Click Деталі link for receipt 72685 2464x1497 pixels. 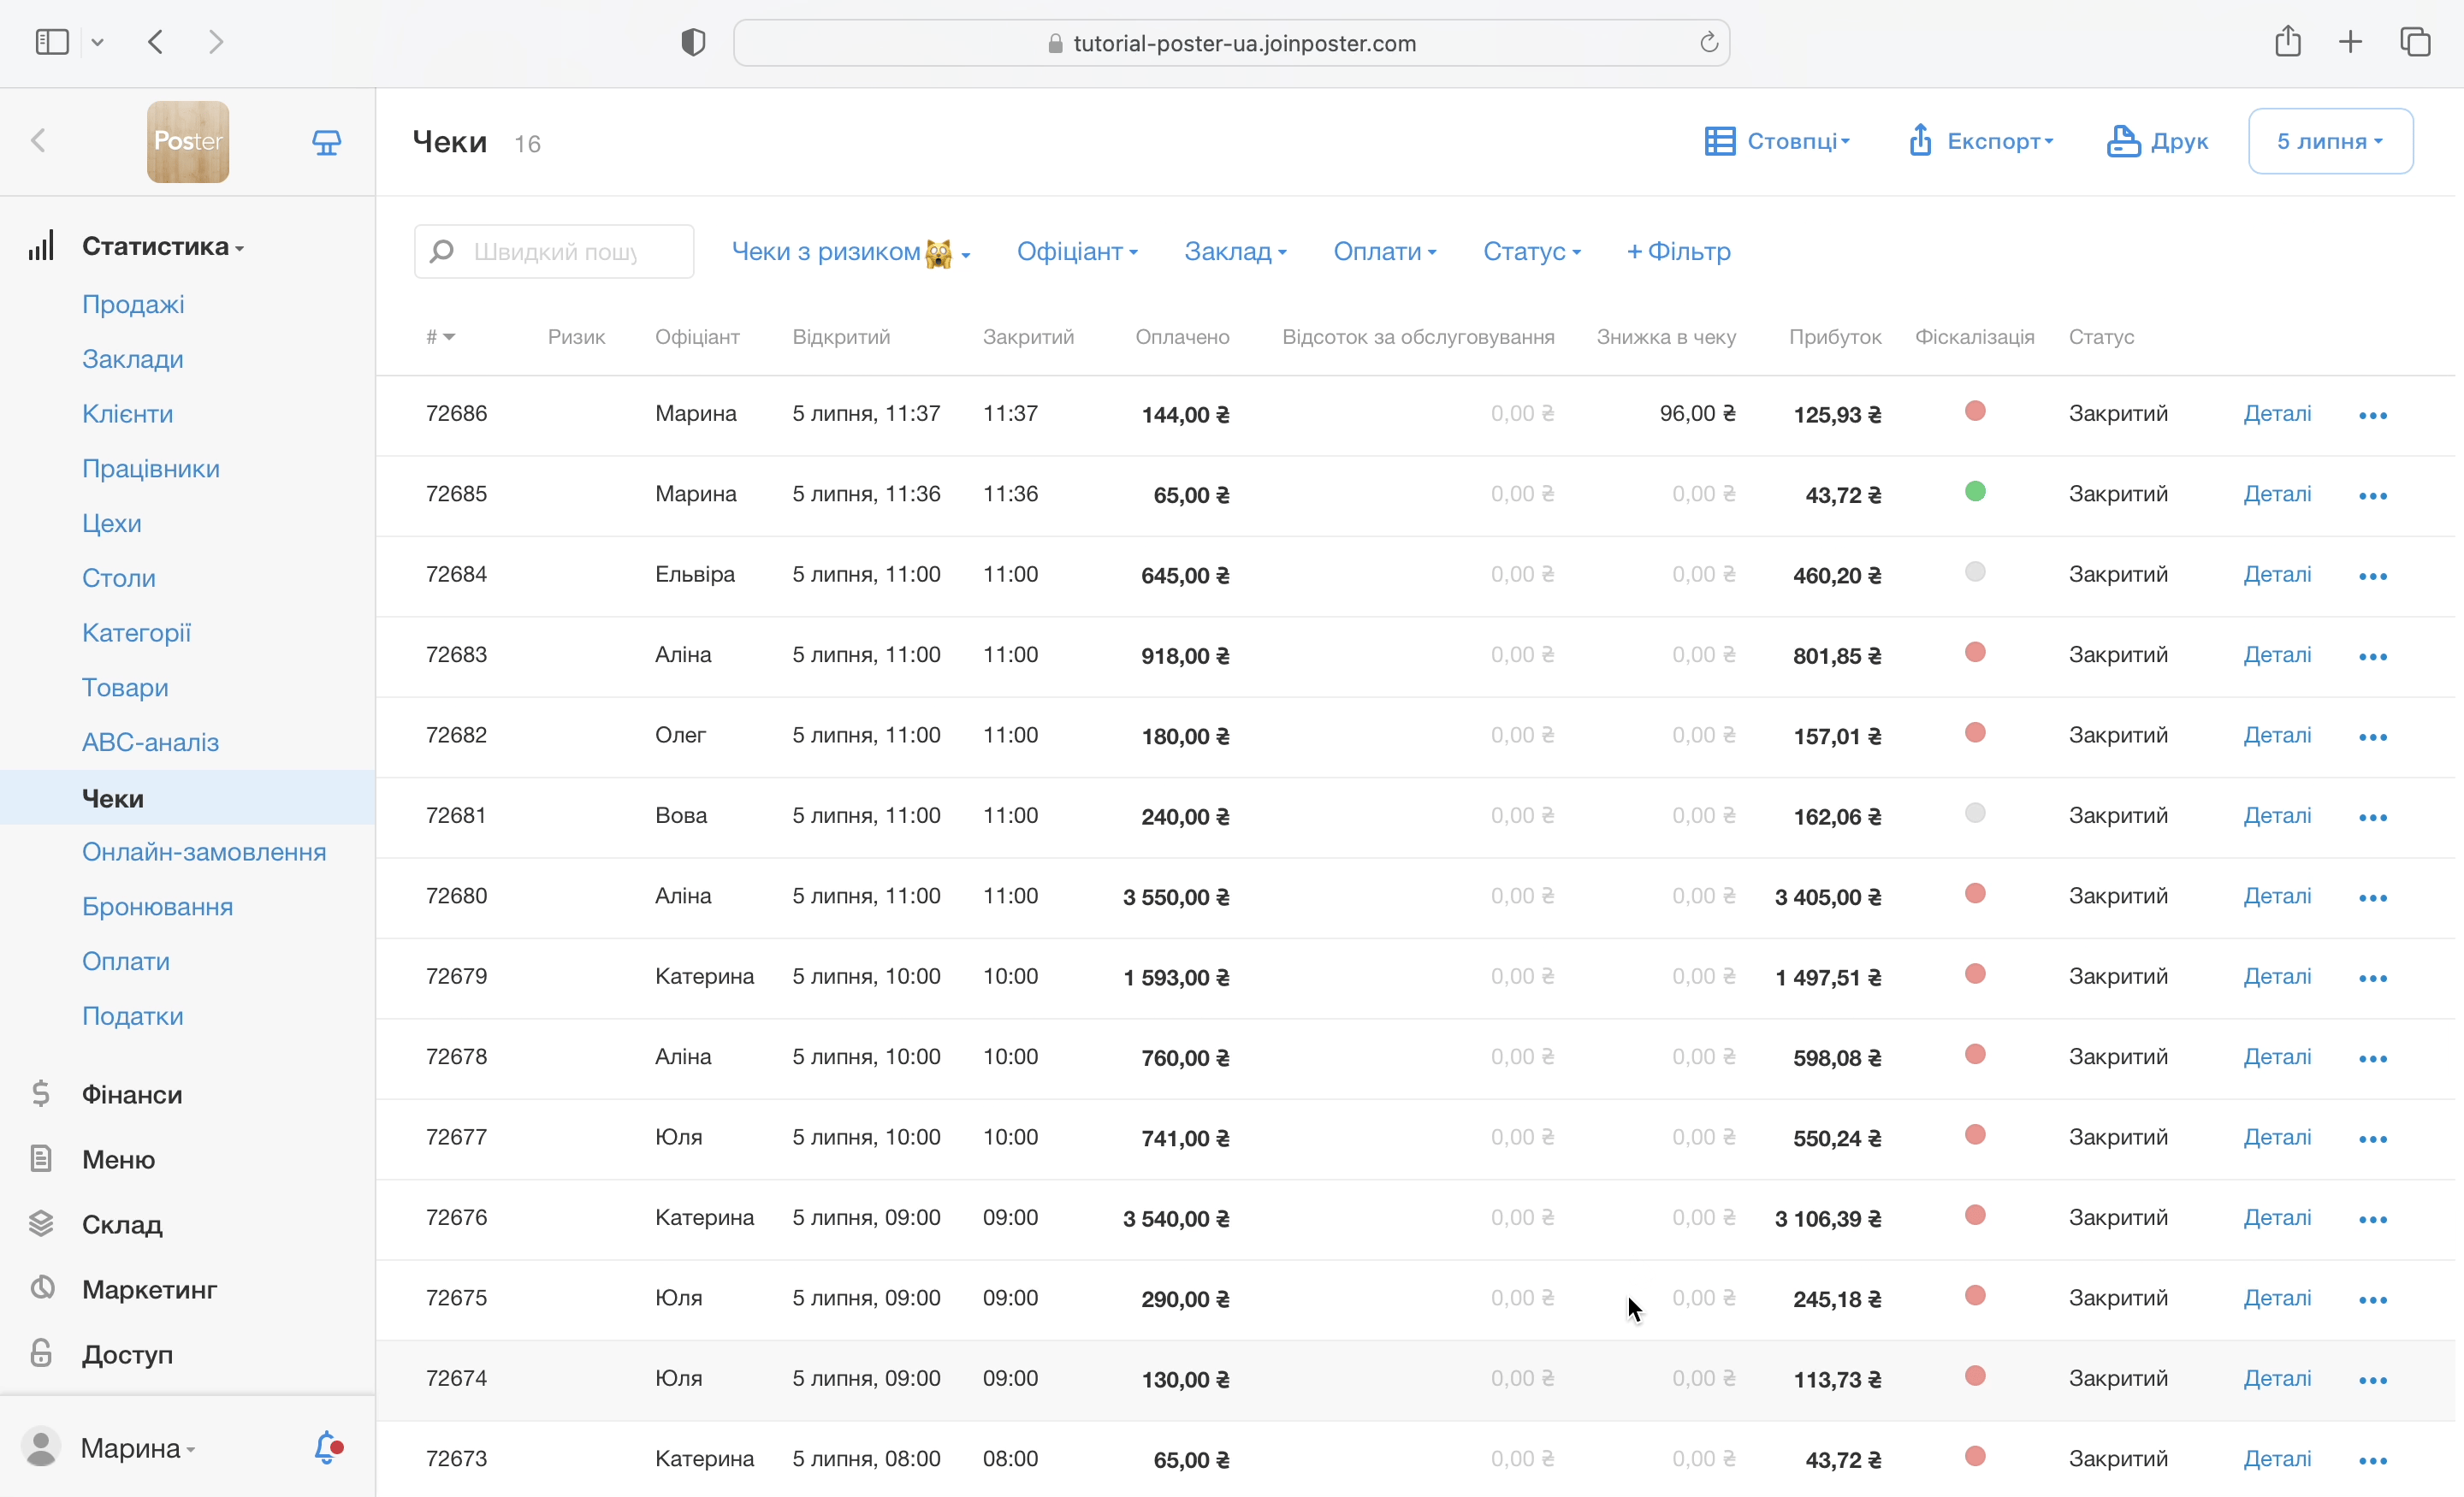click(x=2276, y=494)
